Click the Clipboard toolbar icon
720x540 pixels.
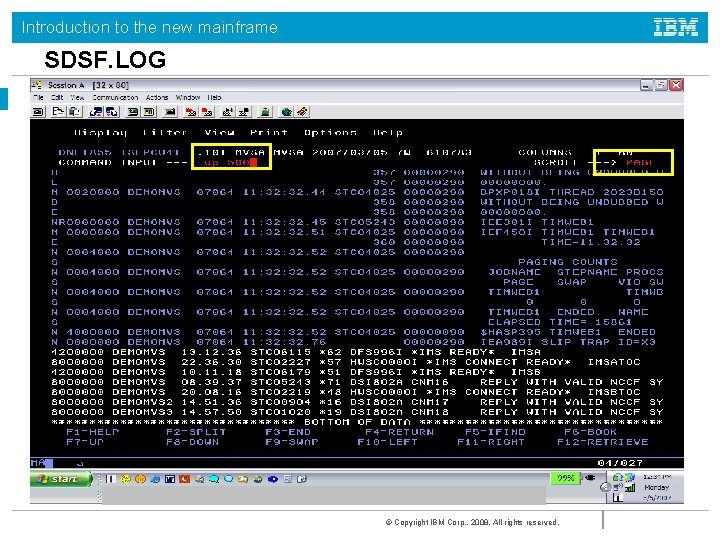(x=265, y=112)
